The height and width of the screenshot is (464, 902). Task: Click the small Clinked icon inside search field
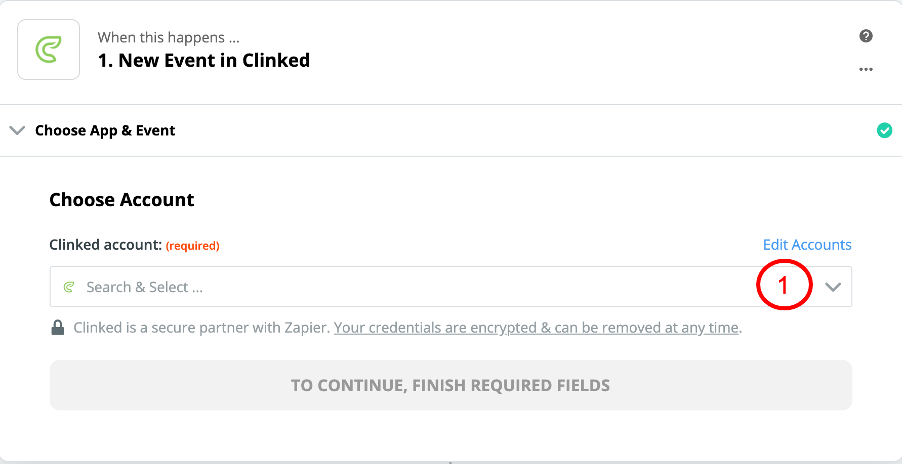tap(69, 287)
